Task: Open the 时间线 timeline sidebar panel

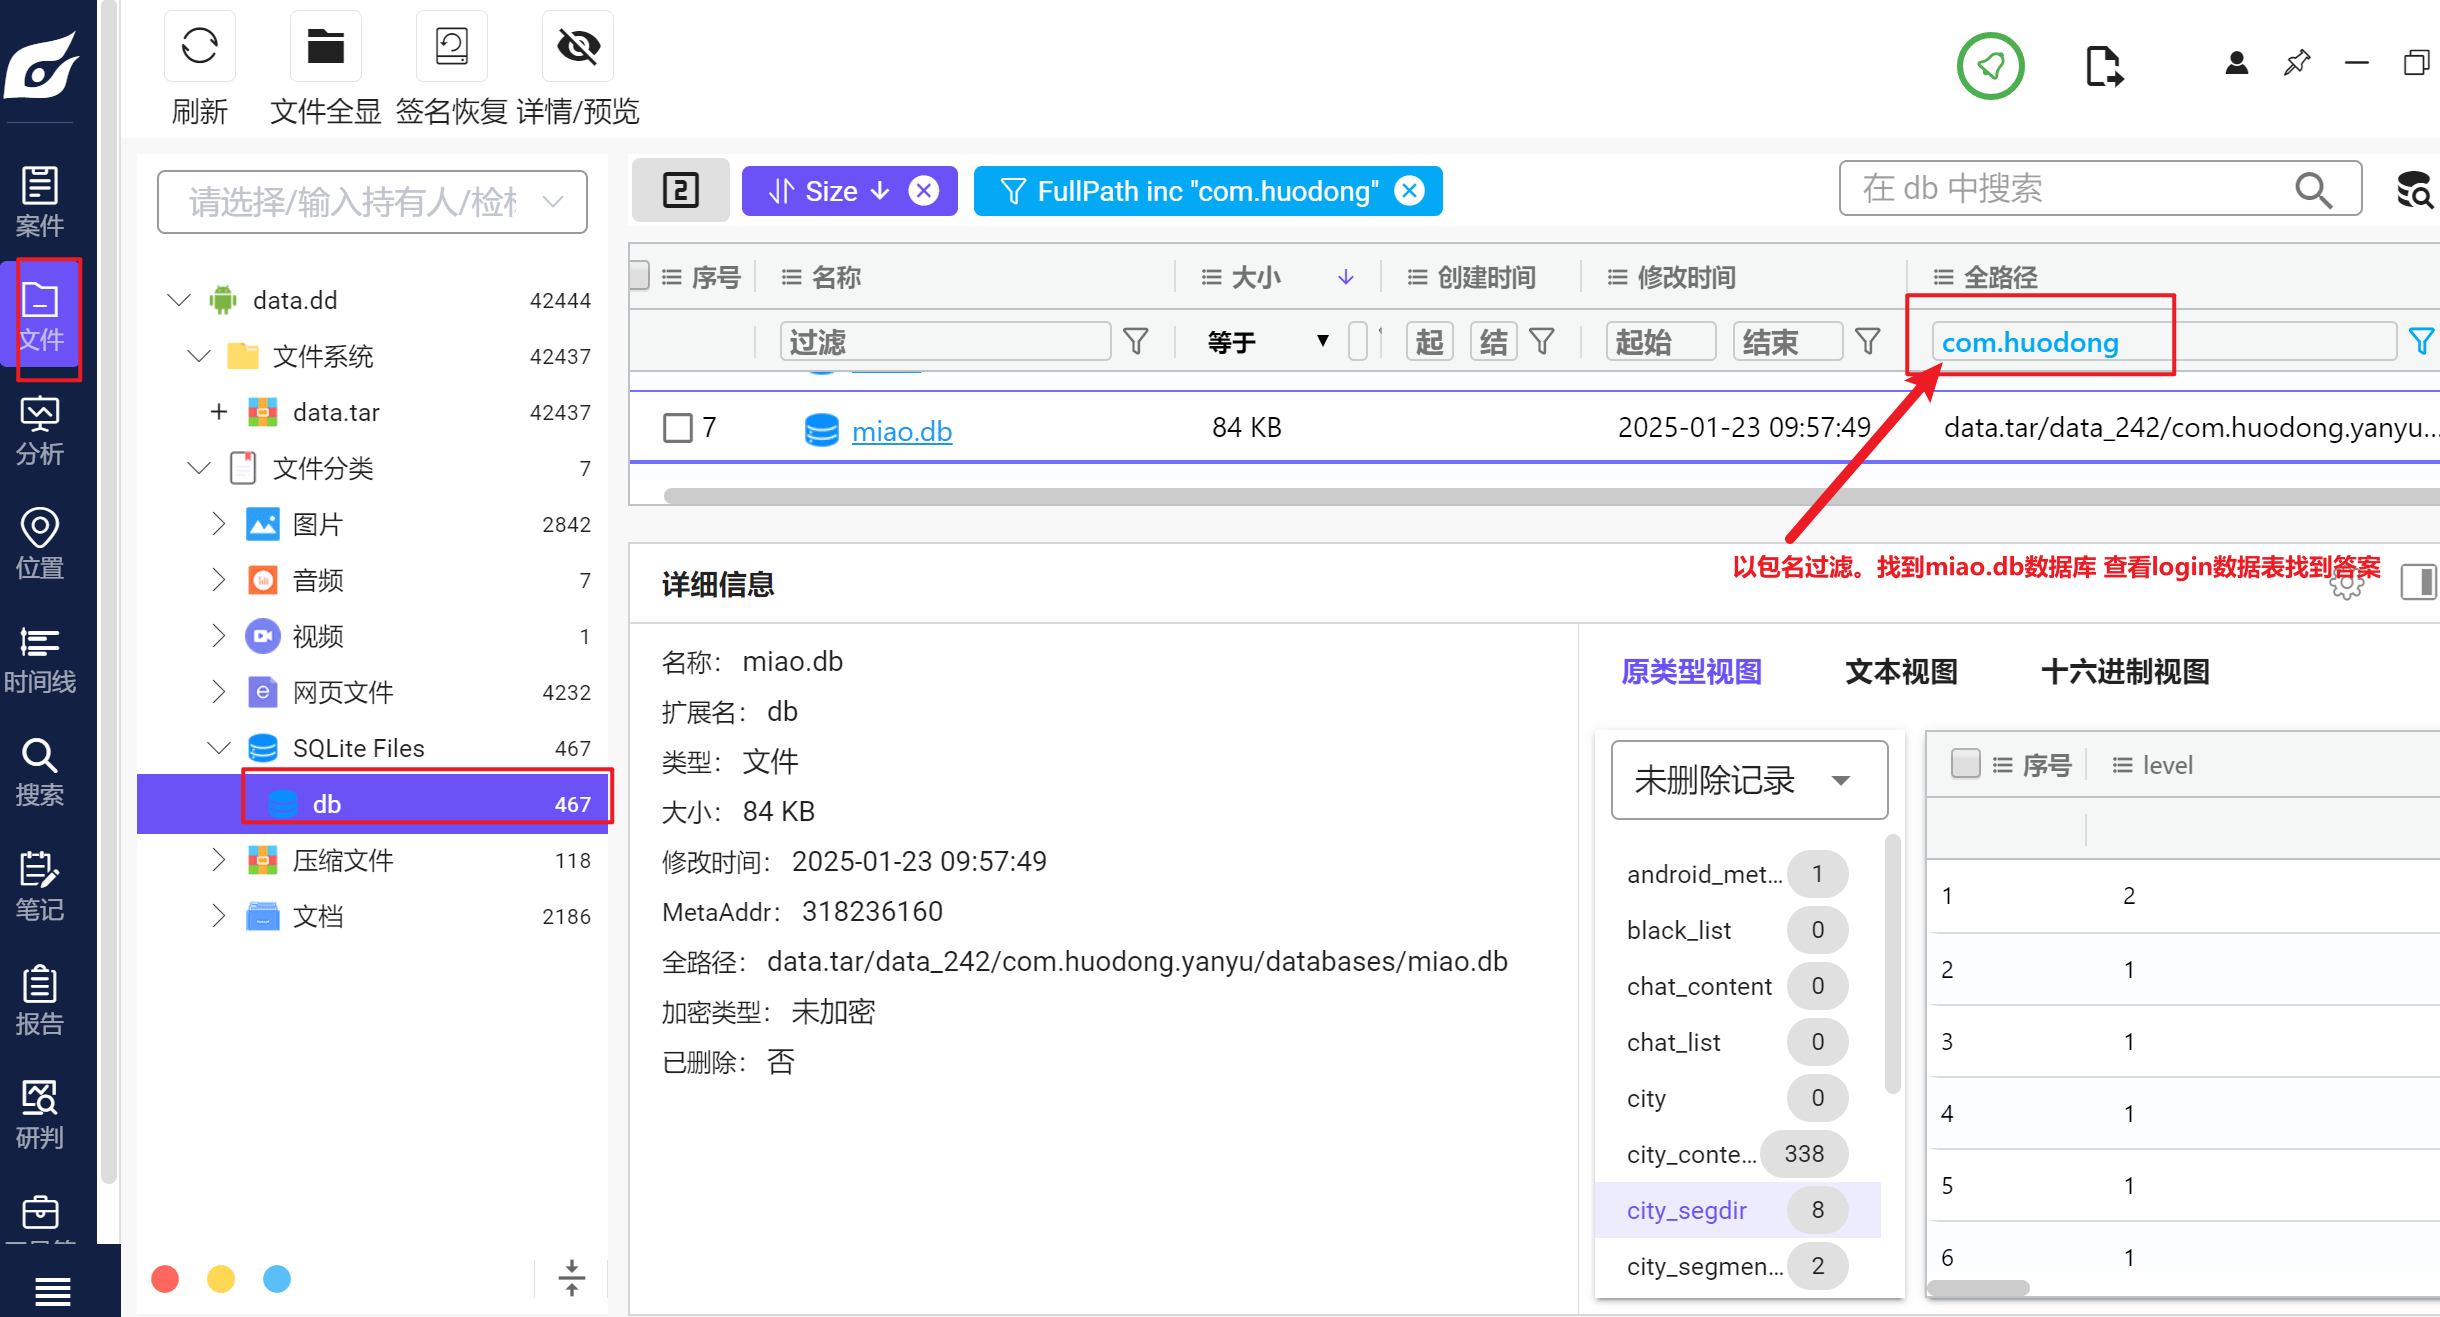Action: point(40,659)
